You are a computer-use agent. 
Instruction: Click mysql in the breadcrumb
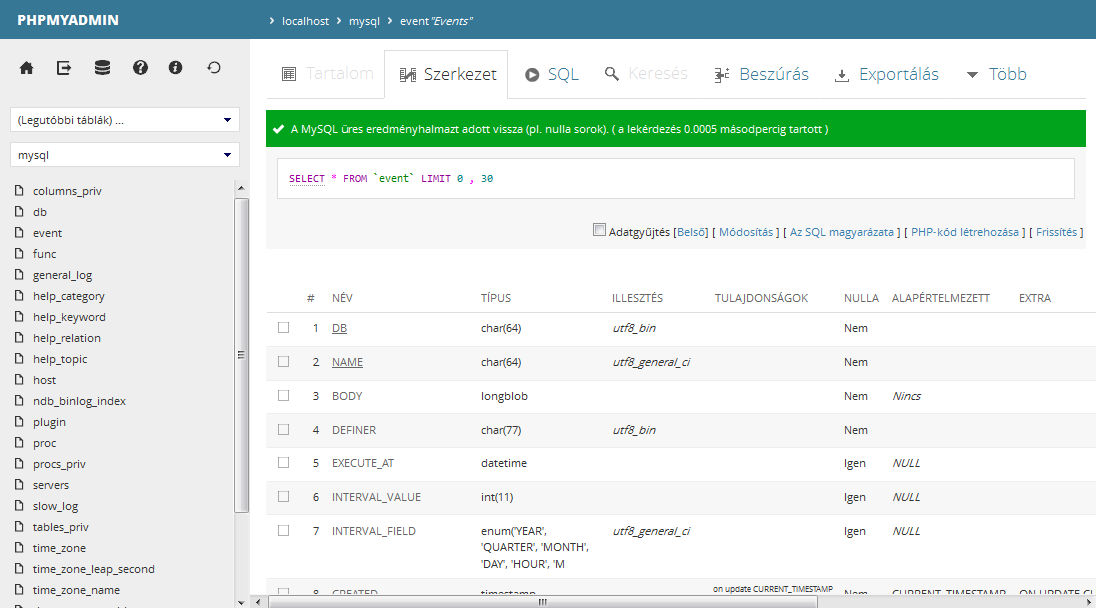[364, 21]
